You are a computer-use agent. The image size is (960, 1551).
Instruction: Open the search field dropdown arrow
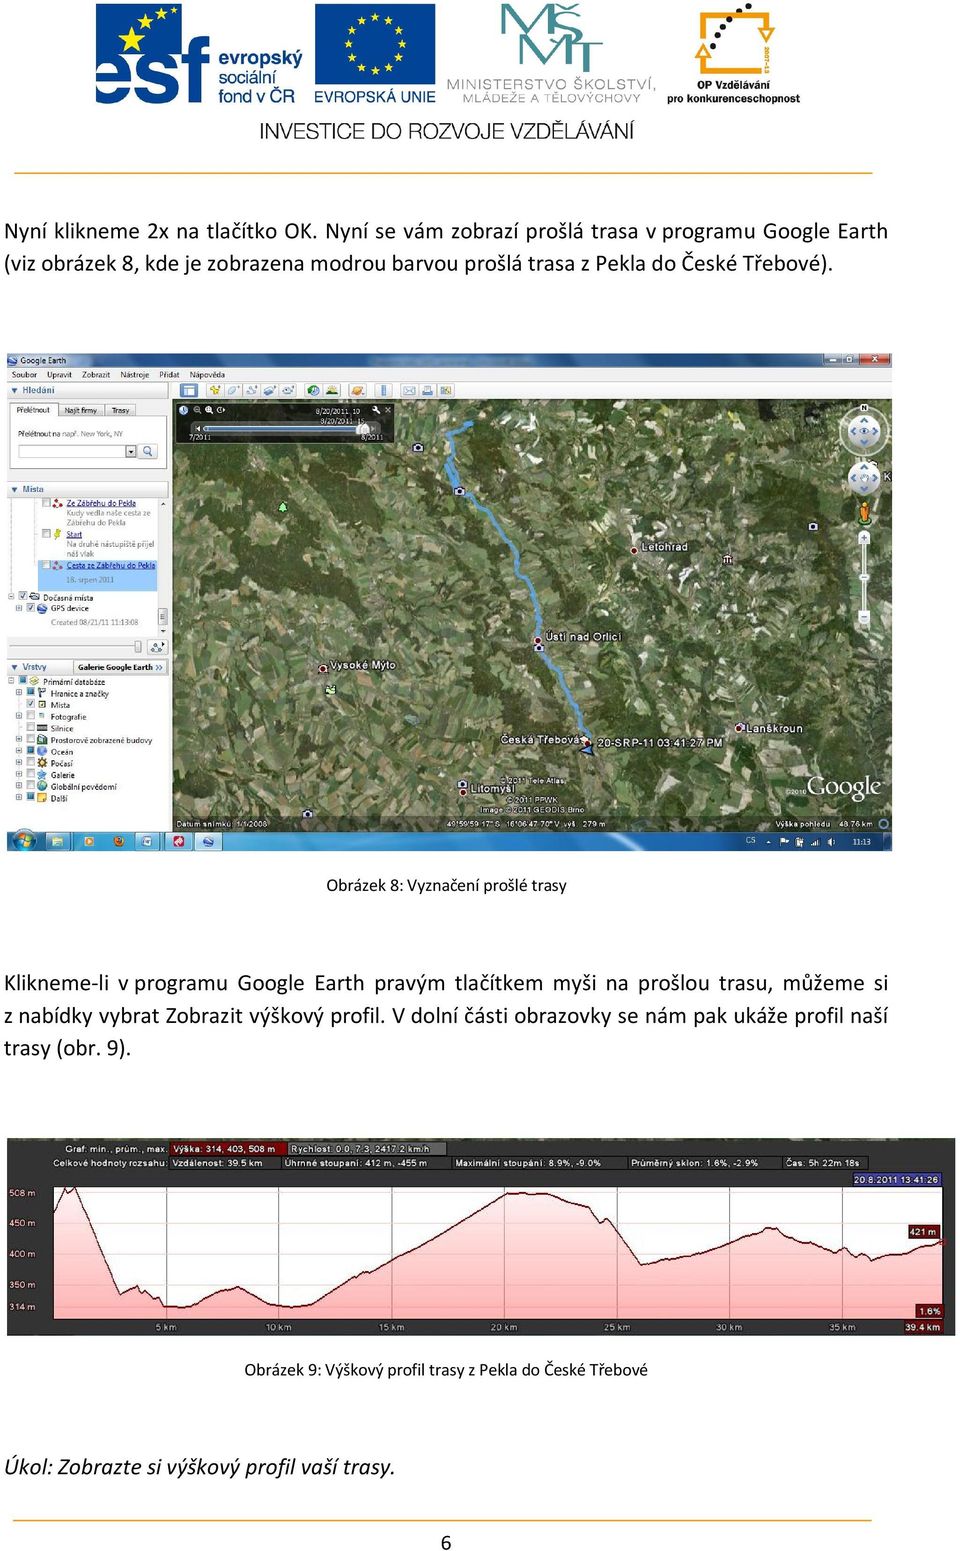131,452
